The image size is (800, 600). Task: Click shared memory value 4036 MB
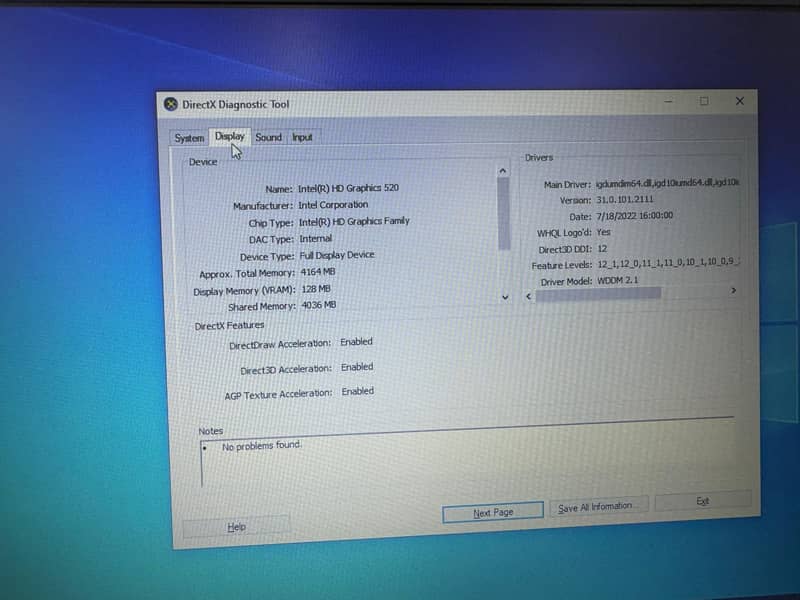pyautogui.click(x=319, y=305)
